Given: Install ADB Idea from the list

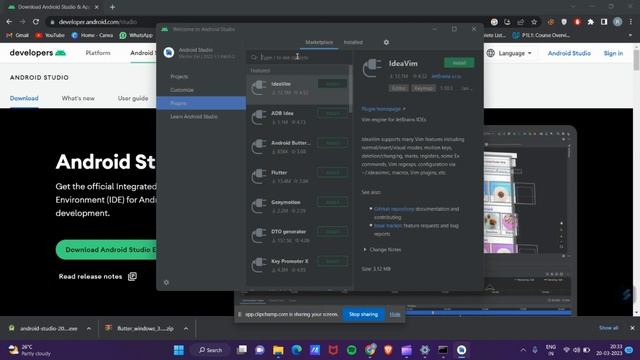Looking at the screenshot, I should point(333,113).
